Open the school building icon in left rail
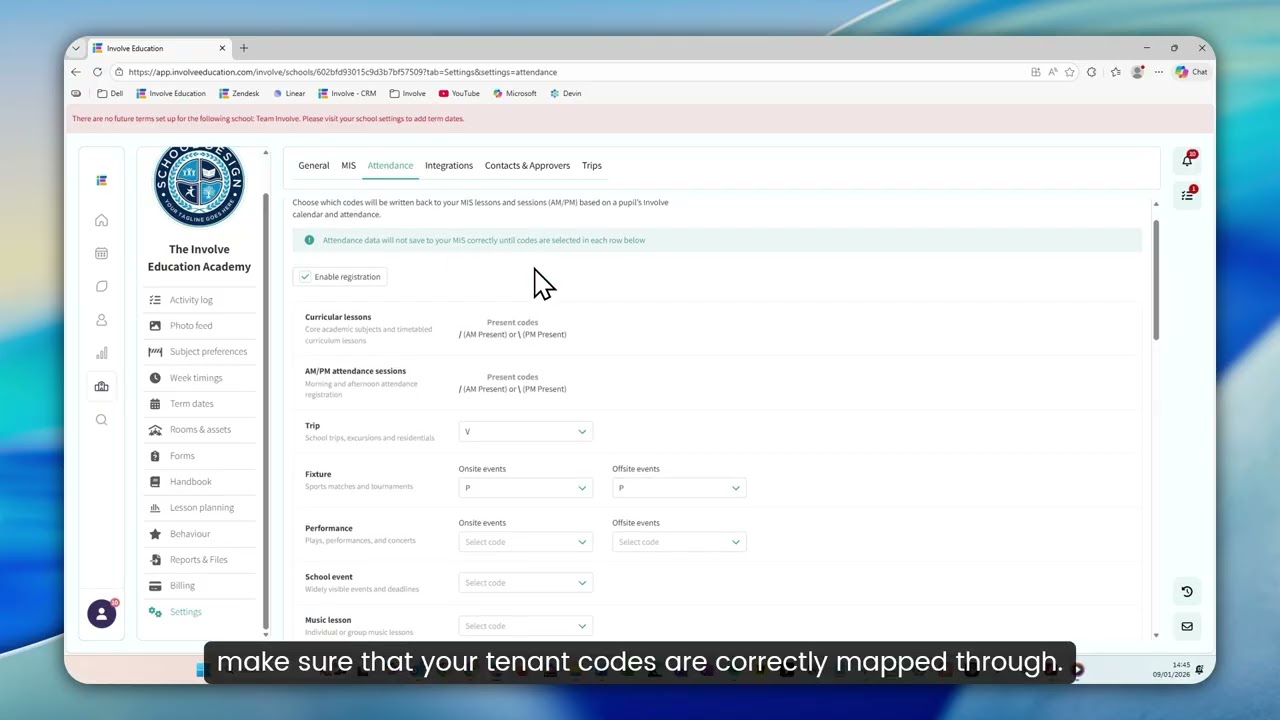This screenshot has width=1280, height=720. pyautogui.click(x=101, y=386)
